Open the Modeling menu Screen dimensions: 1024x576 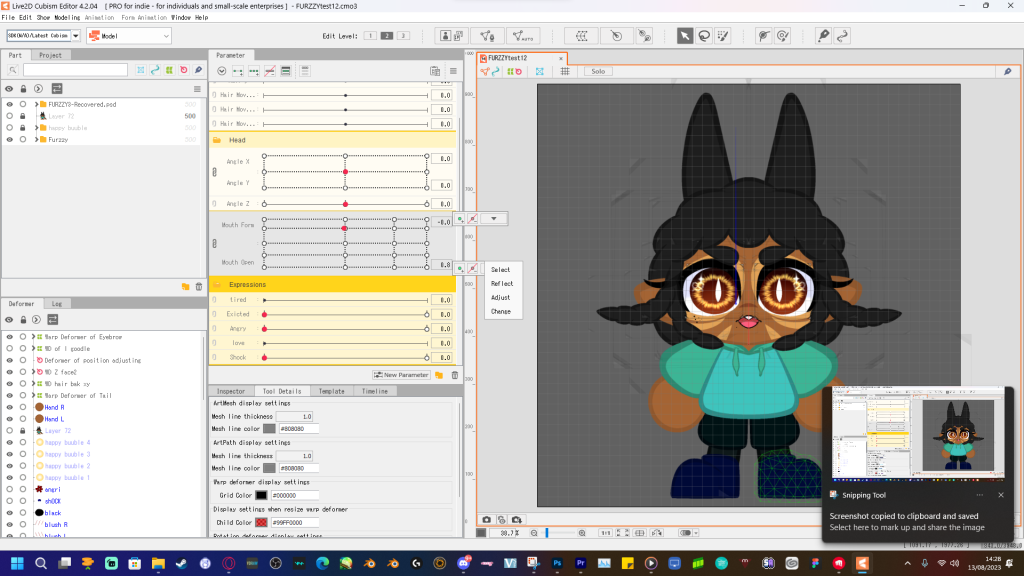tap(67, 18)
